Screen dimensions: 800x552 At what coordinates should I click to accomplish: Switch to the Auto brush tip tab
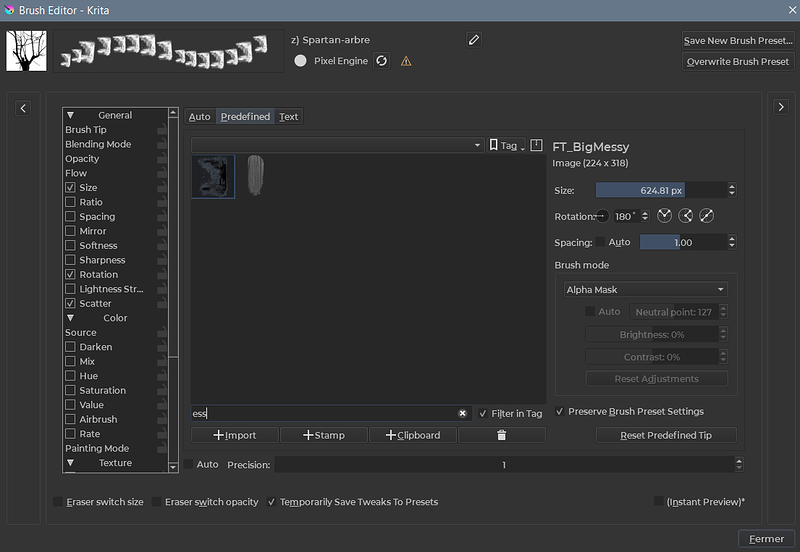(199, 116)
